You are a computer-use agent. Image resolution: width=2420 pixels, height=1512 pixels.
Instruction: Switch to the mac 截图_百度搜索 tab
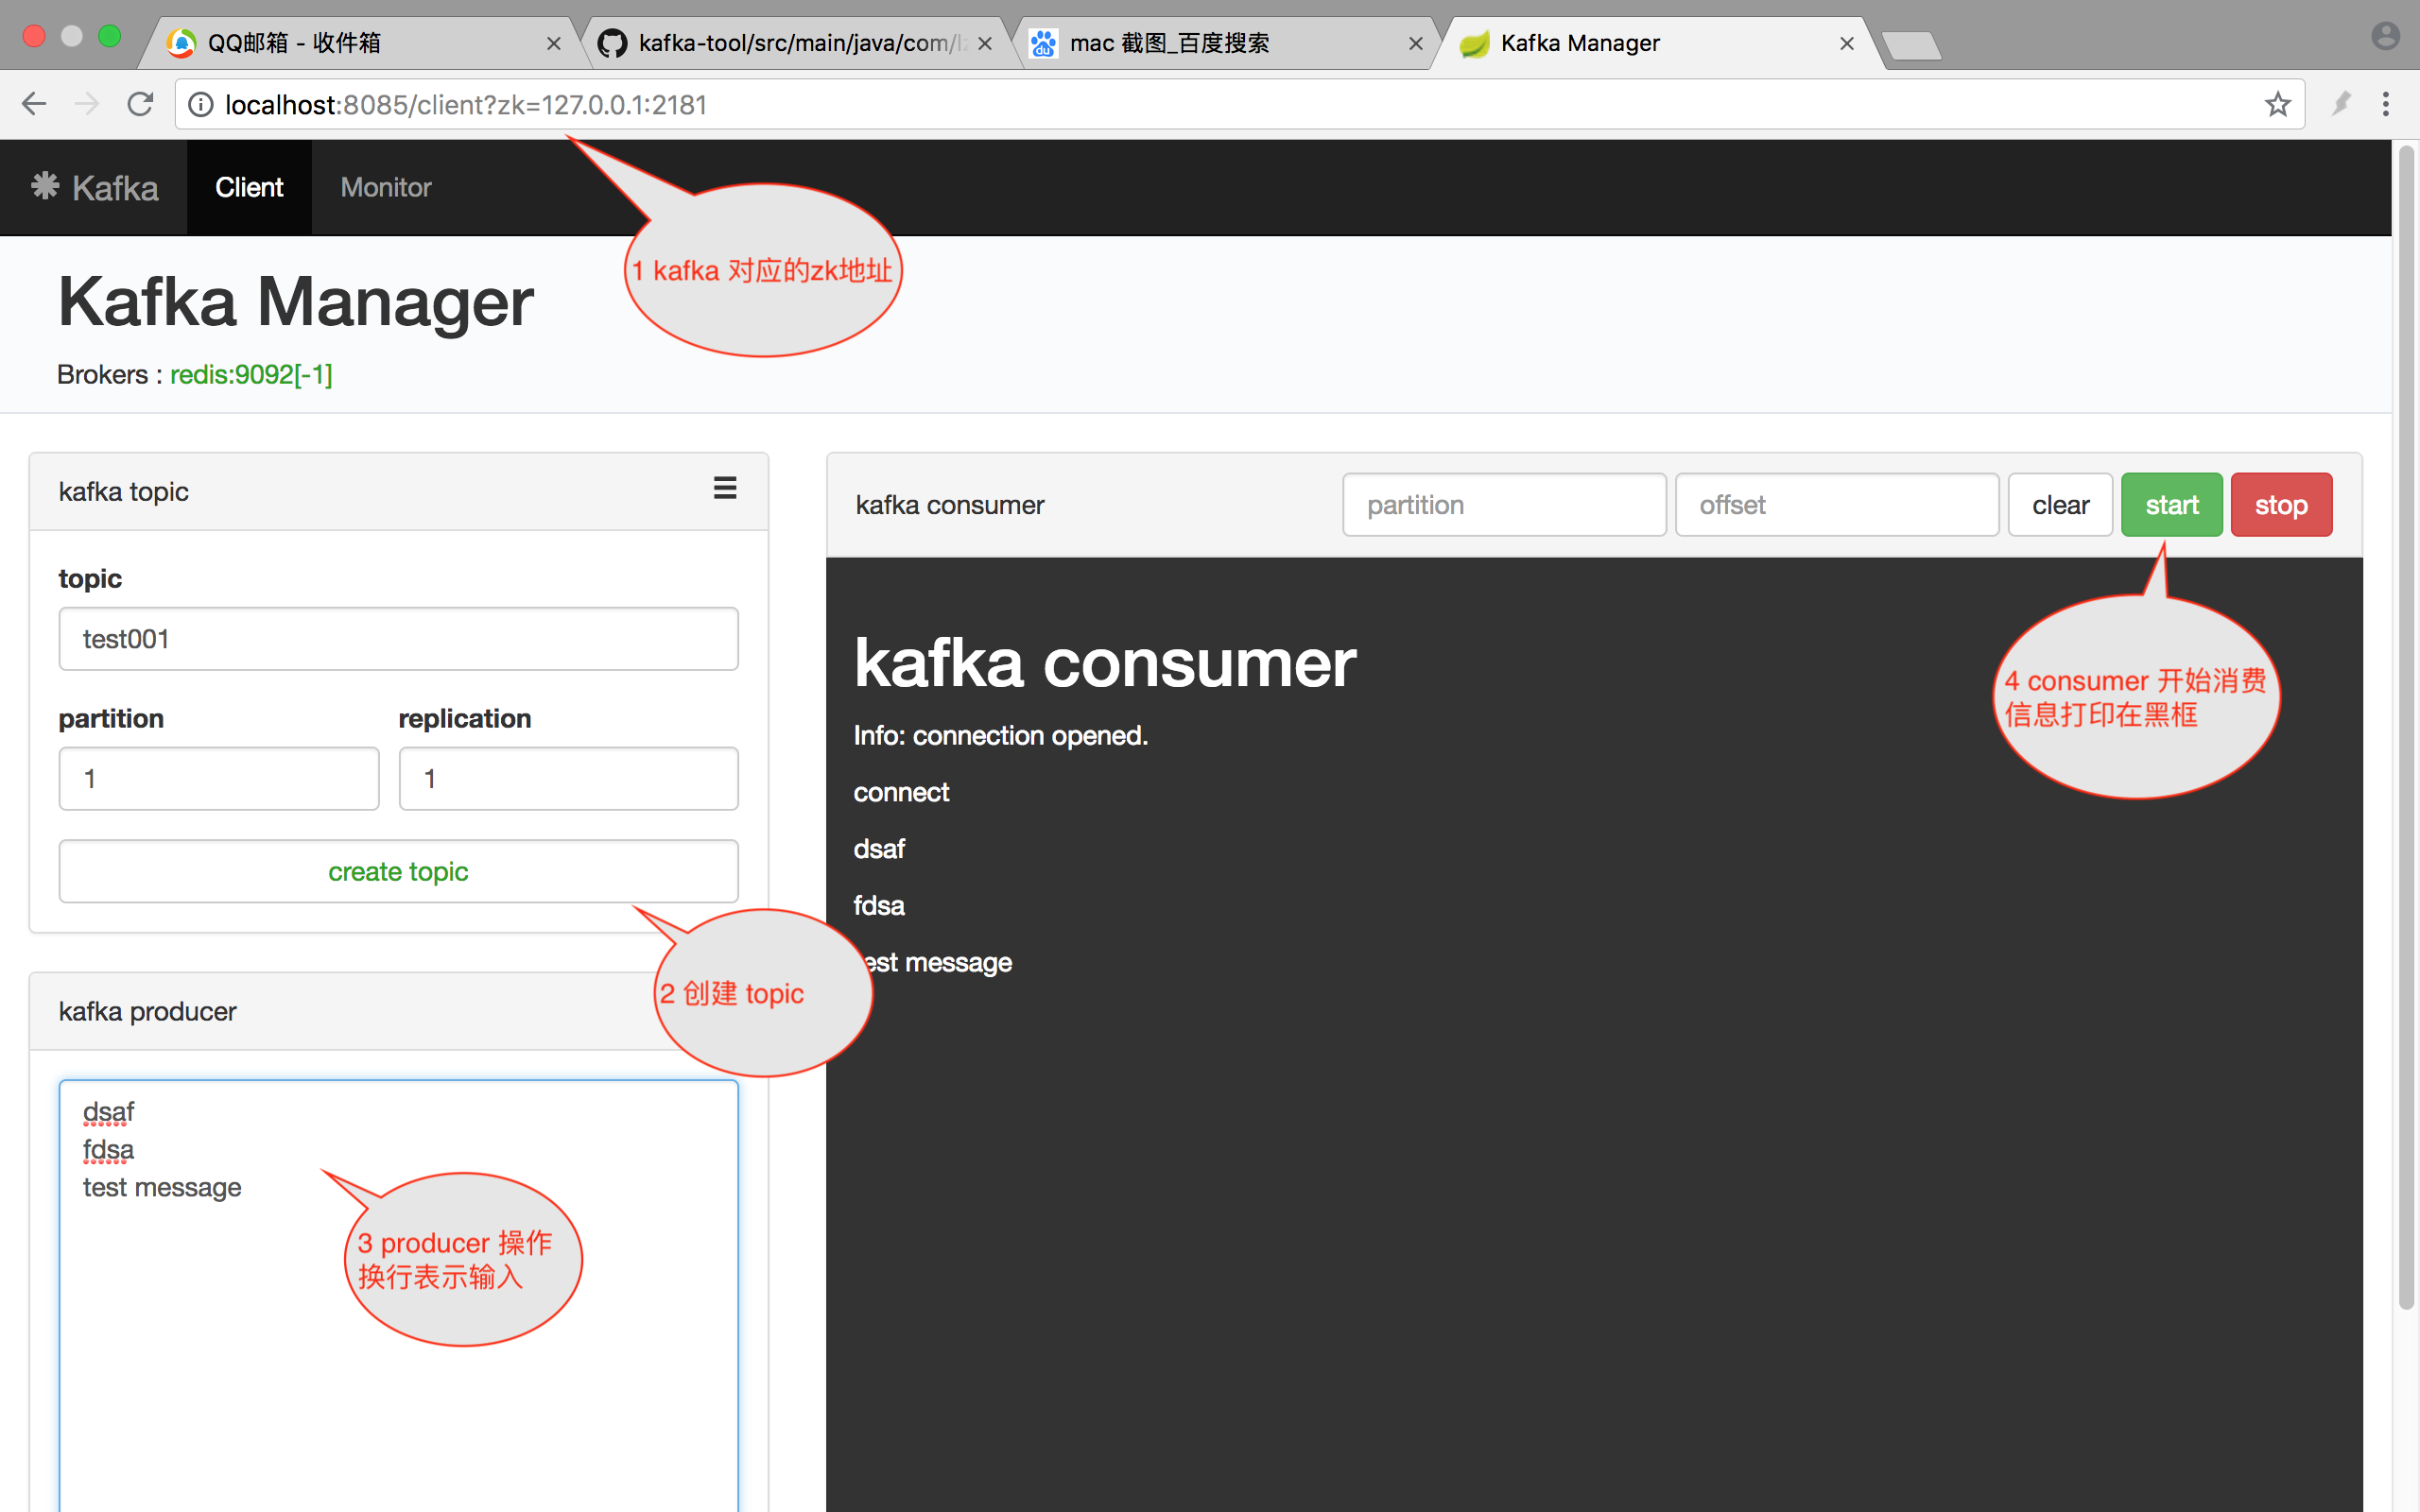point(1228,43)
